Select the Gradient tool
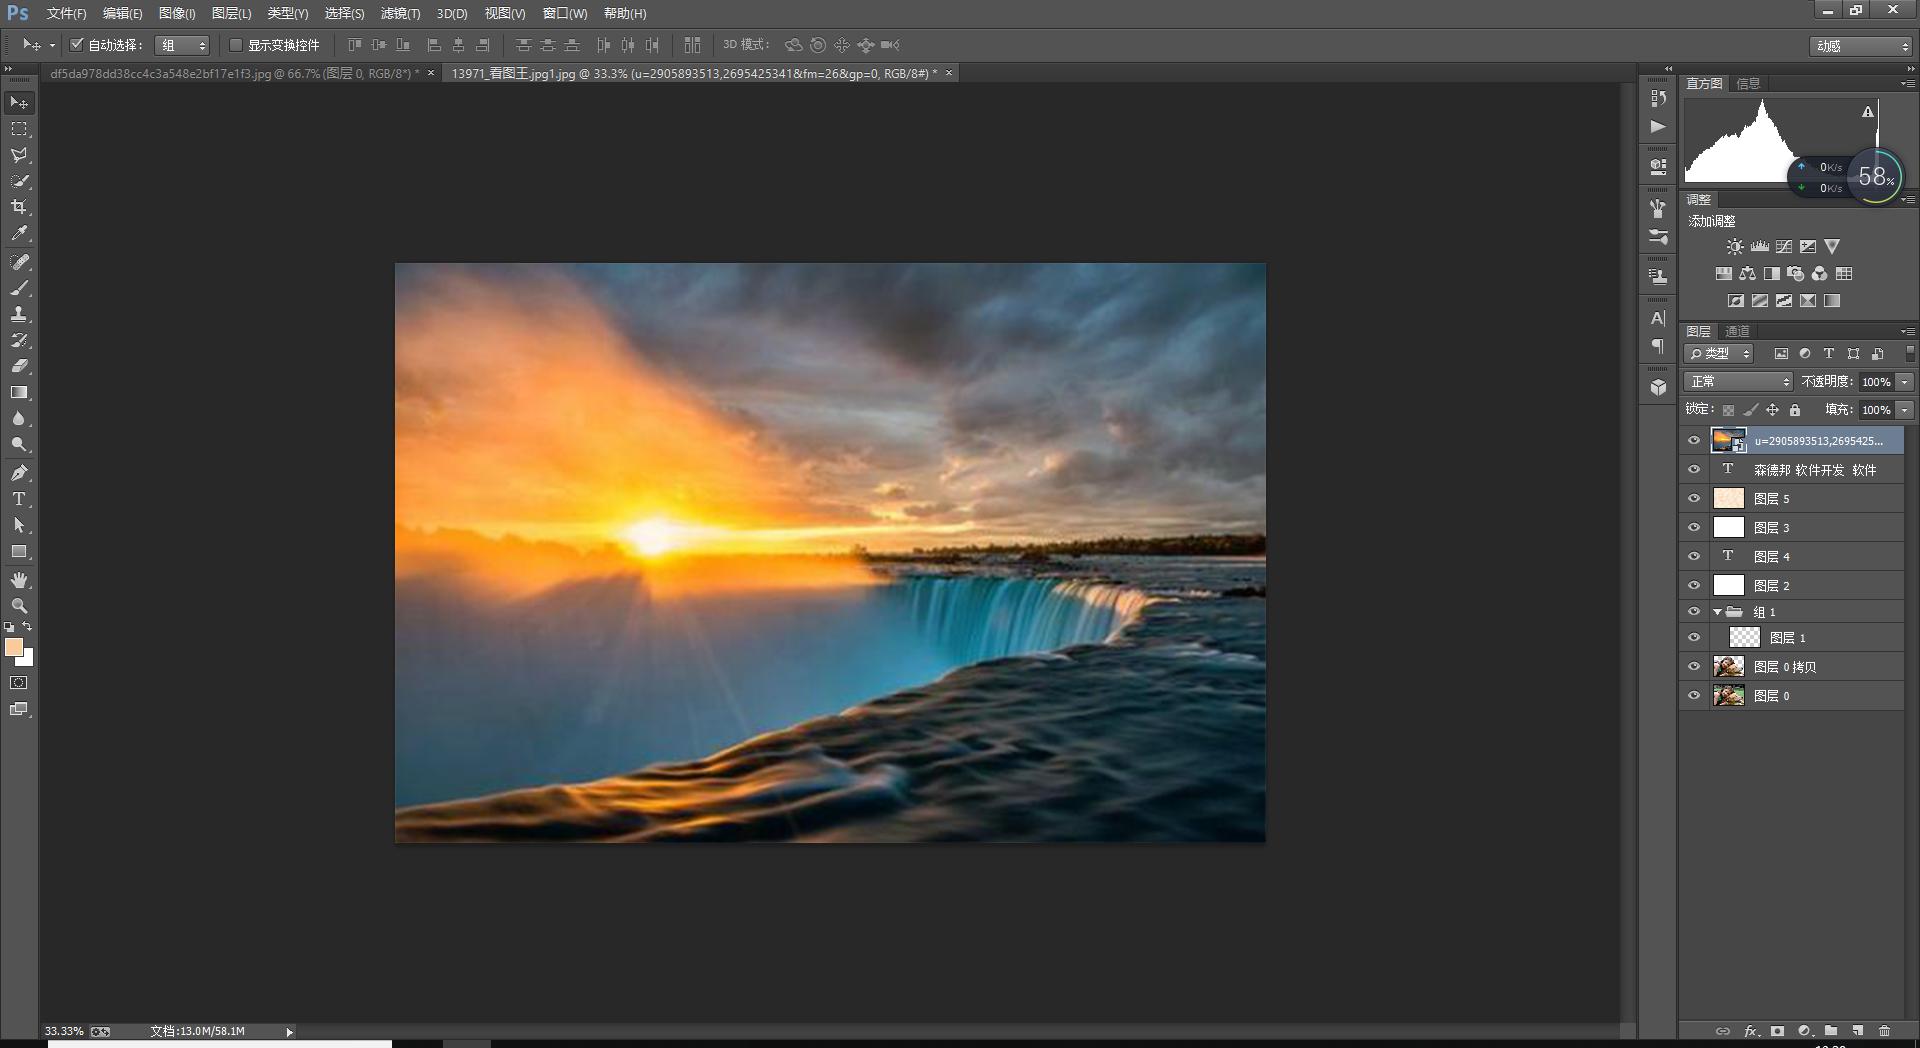The height and width of the screenshot is (1048, 1920). pos(19,393)
